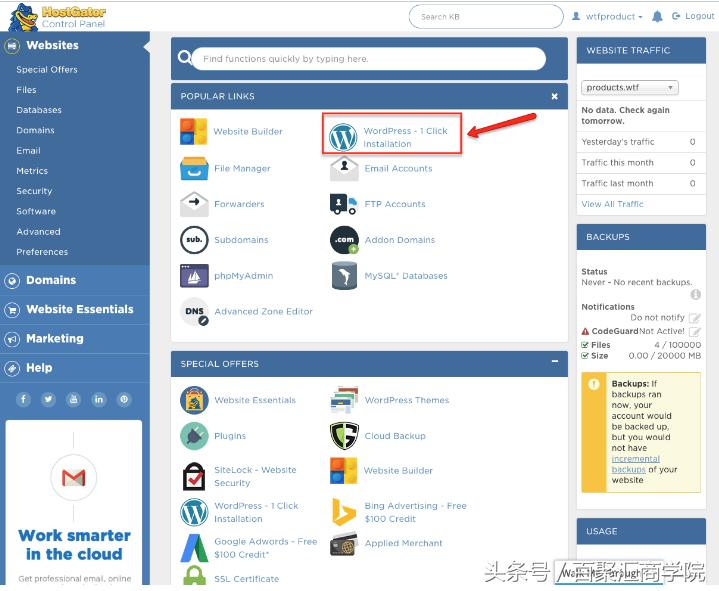Image resolution: width=719 pixels, height=591 pixels.
Task: Open the Marketing sidebar section
Action: tap(54, 338)
